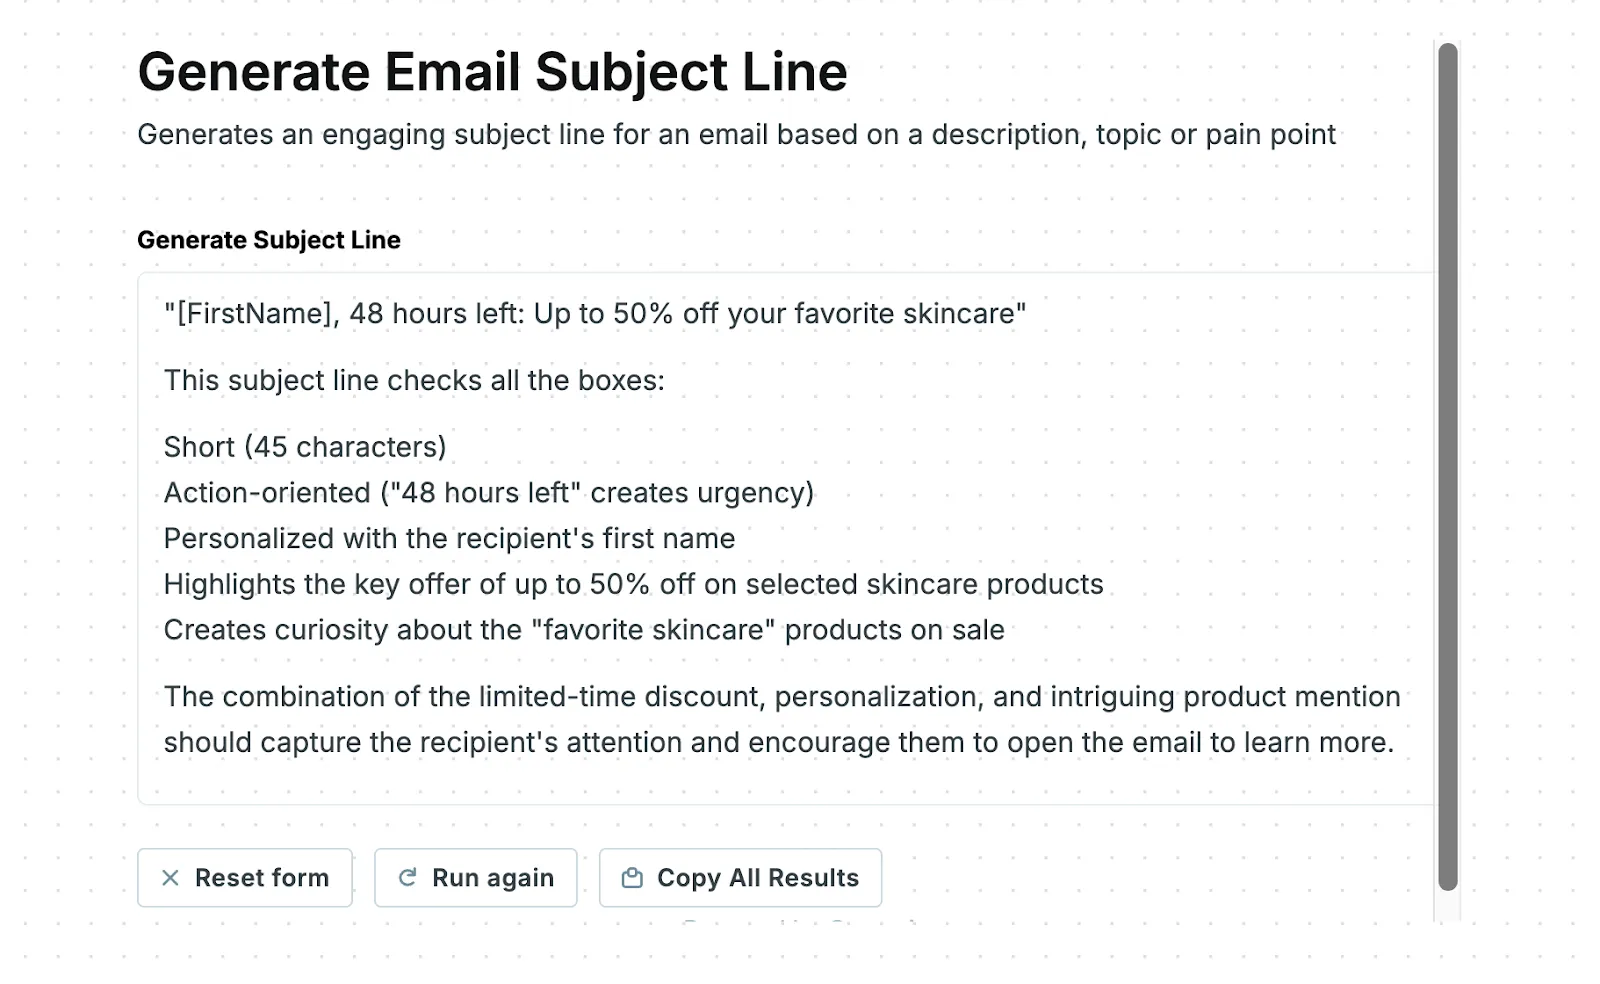Click the scrollbar track below the thumb
The width and height of the screenshot is (1600, 984).
(x=1447, y=906)
